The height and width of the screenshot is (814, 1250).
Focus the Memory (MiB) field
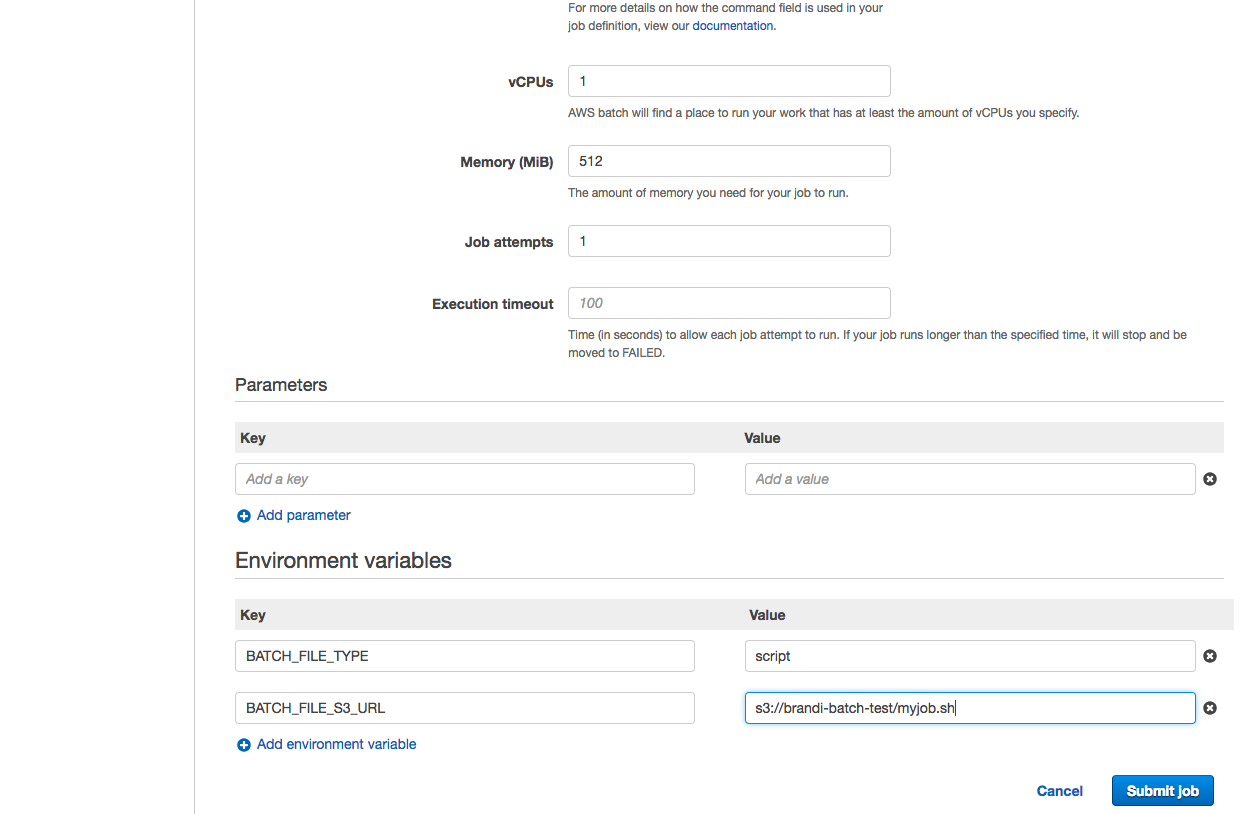(728, 161)
